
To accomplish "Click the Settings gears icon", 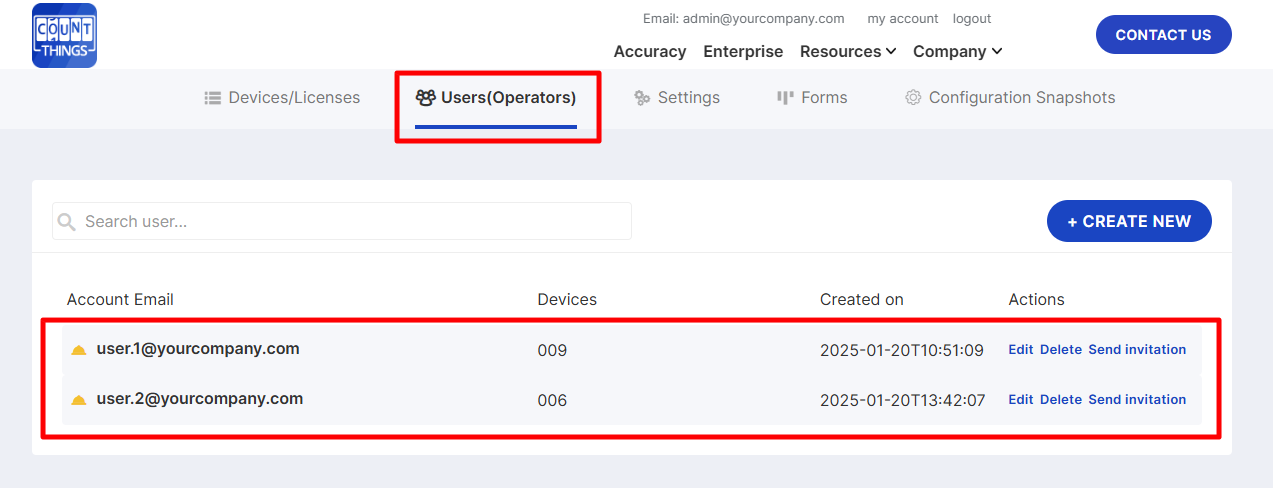I will (x=642, y=98).
